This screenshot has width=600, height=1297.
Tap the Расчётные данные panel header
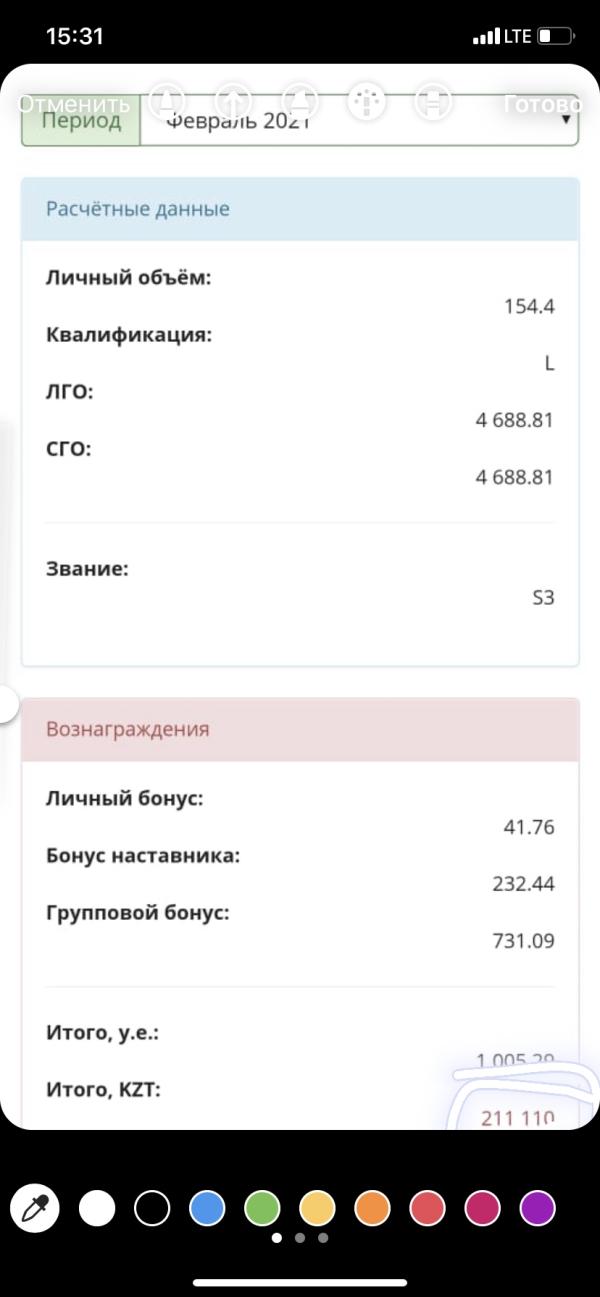(x=300, y=209)
